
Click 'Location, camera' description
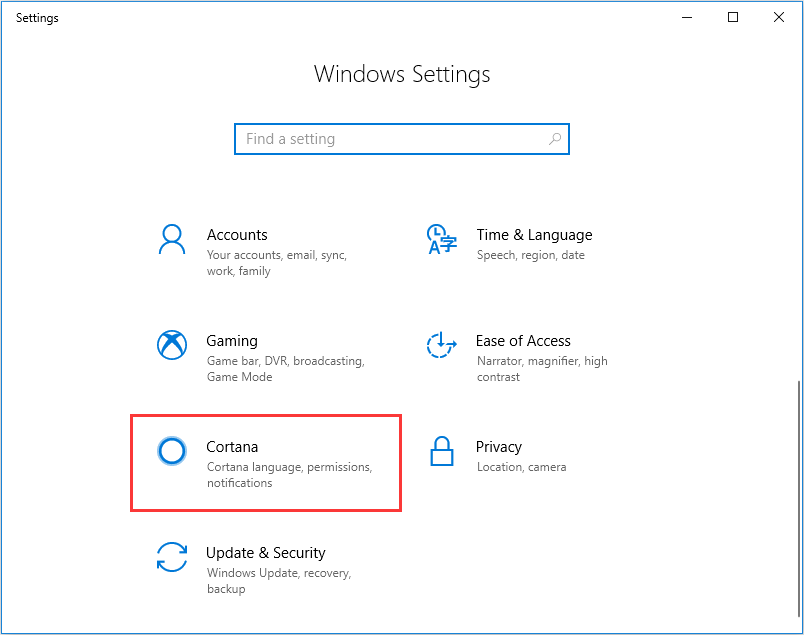(521, 467)
